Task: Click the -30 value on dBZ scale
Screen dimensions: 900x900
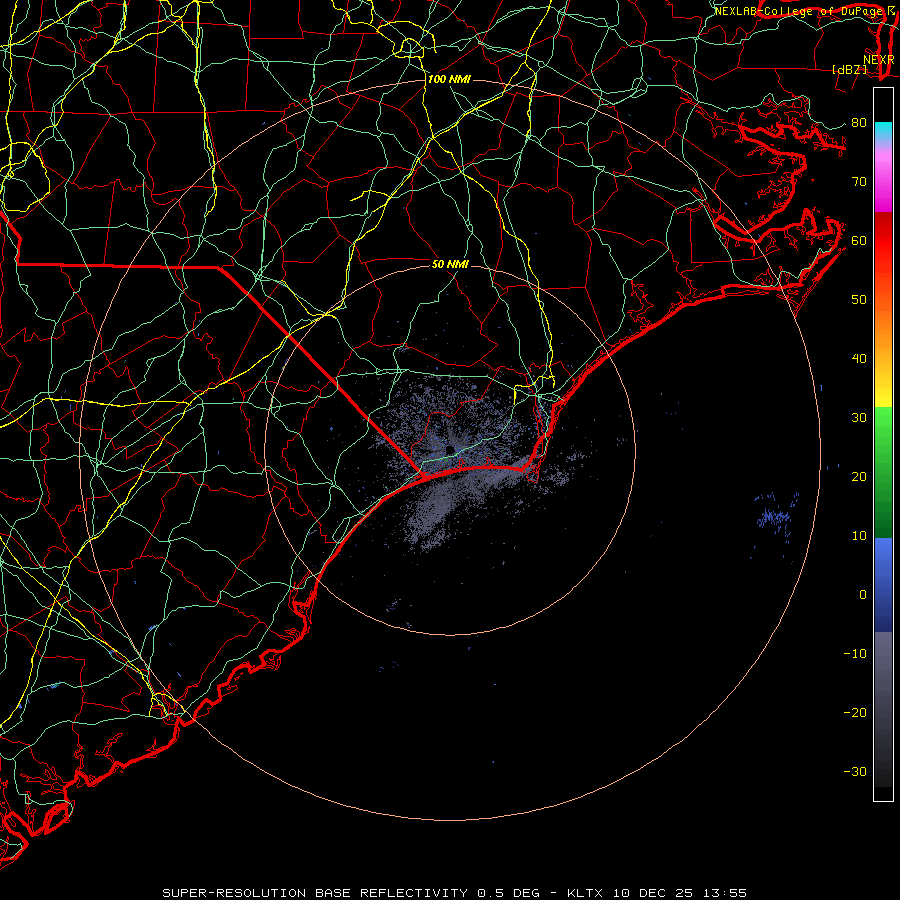Action: [x=855, y=771]
